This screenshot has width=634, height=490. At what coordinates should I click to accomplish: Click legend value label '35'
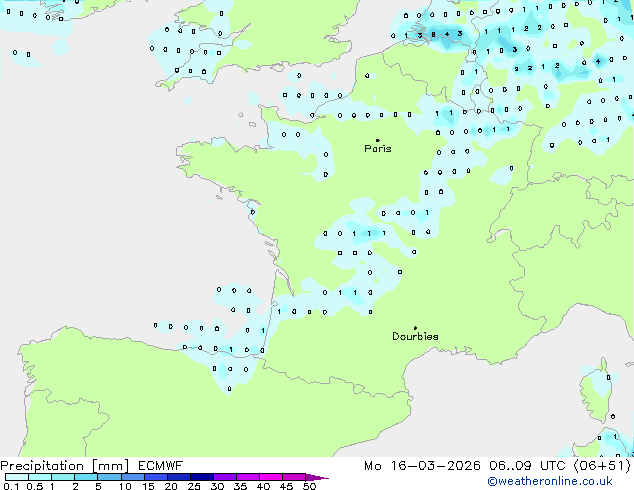[x=240, y=486]
